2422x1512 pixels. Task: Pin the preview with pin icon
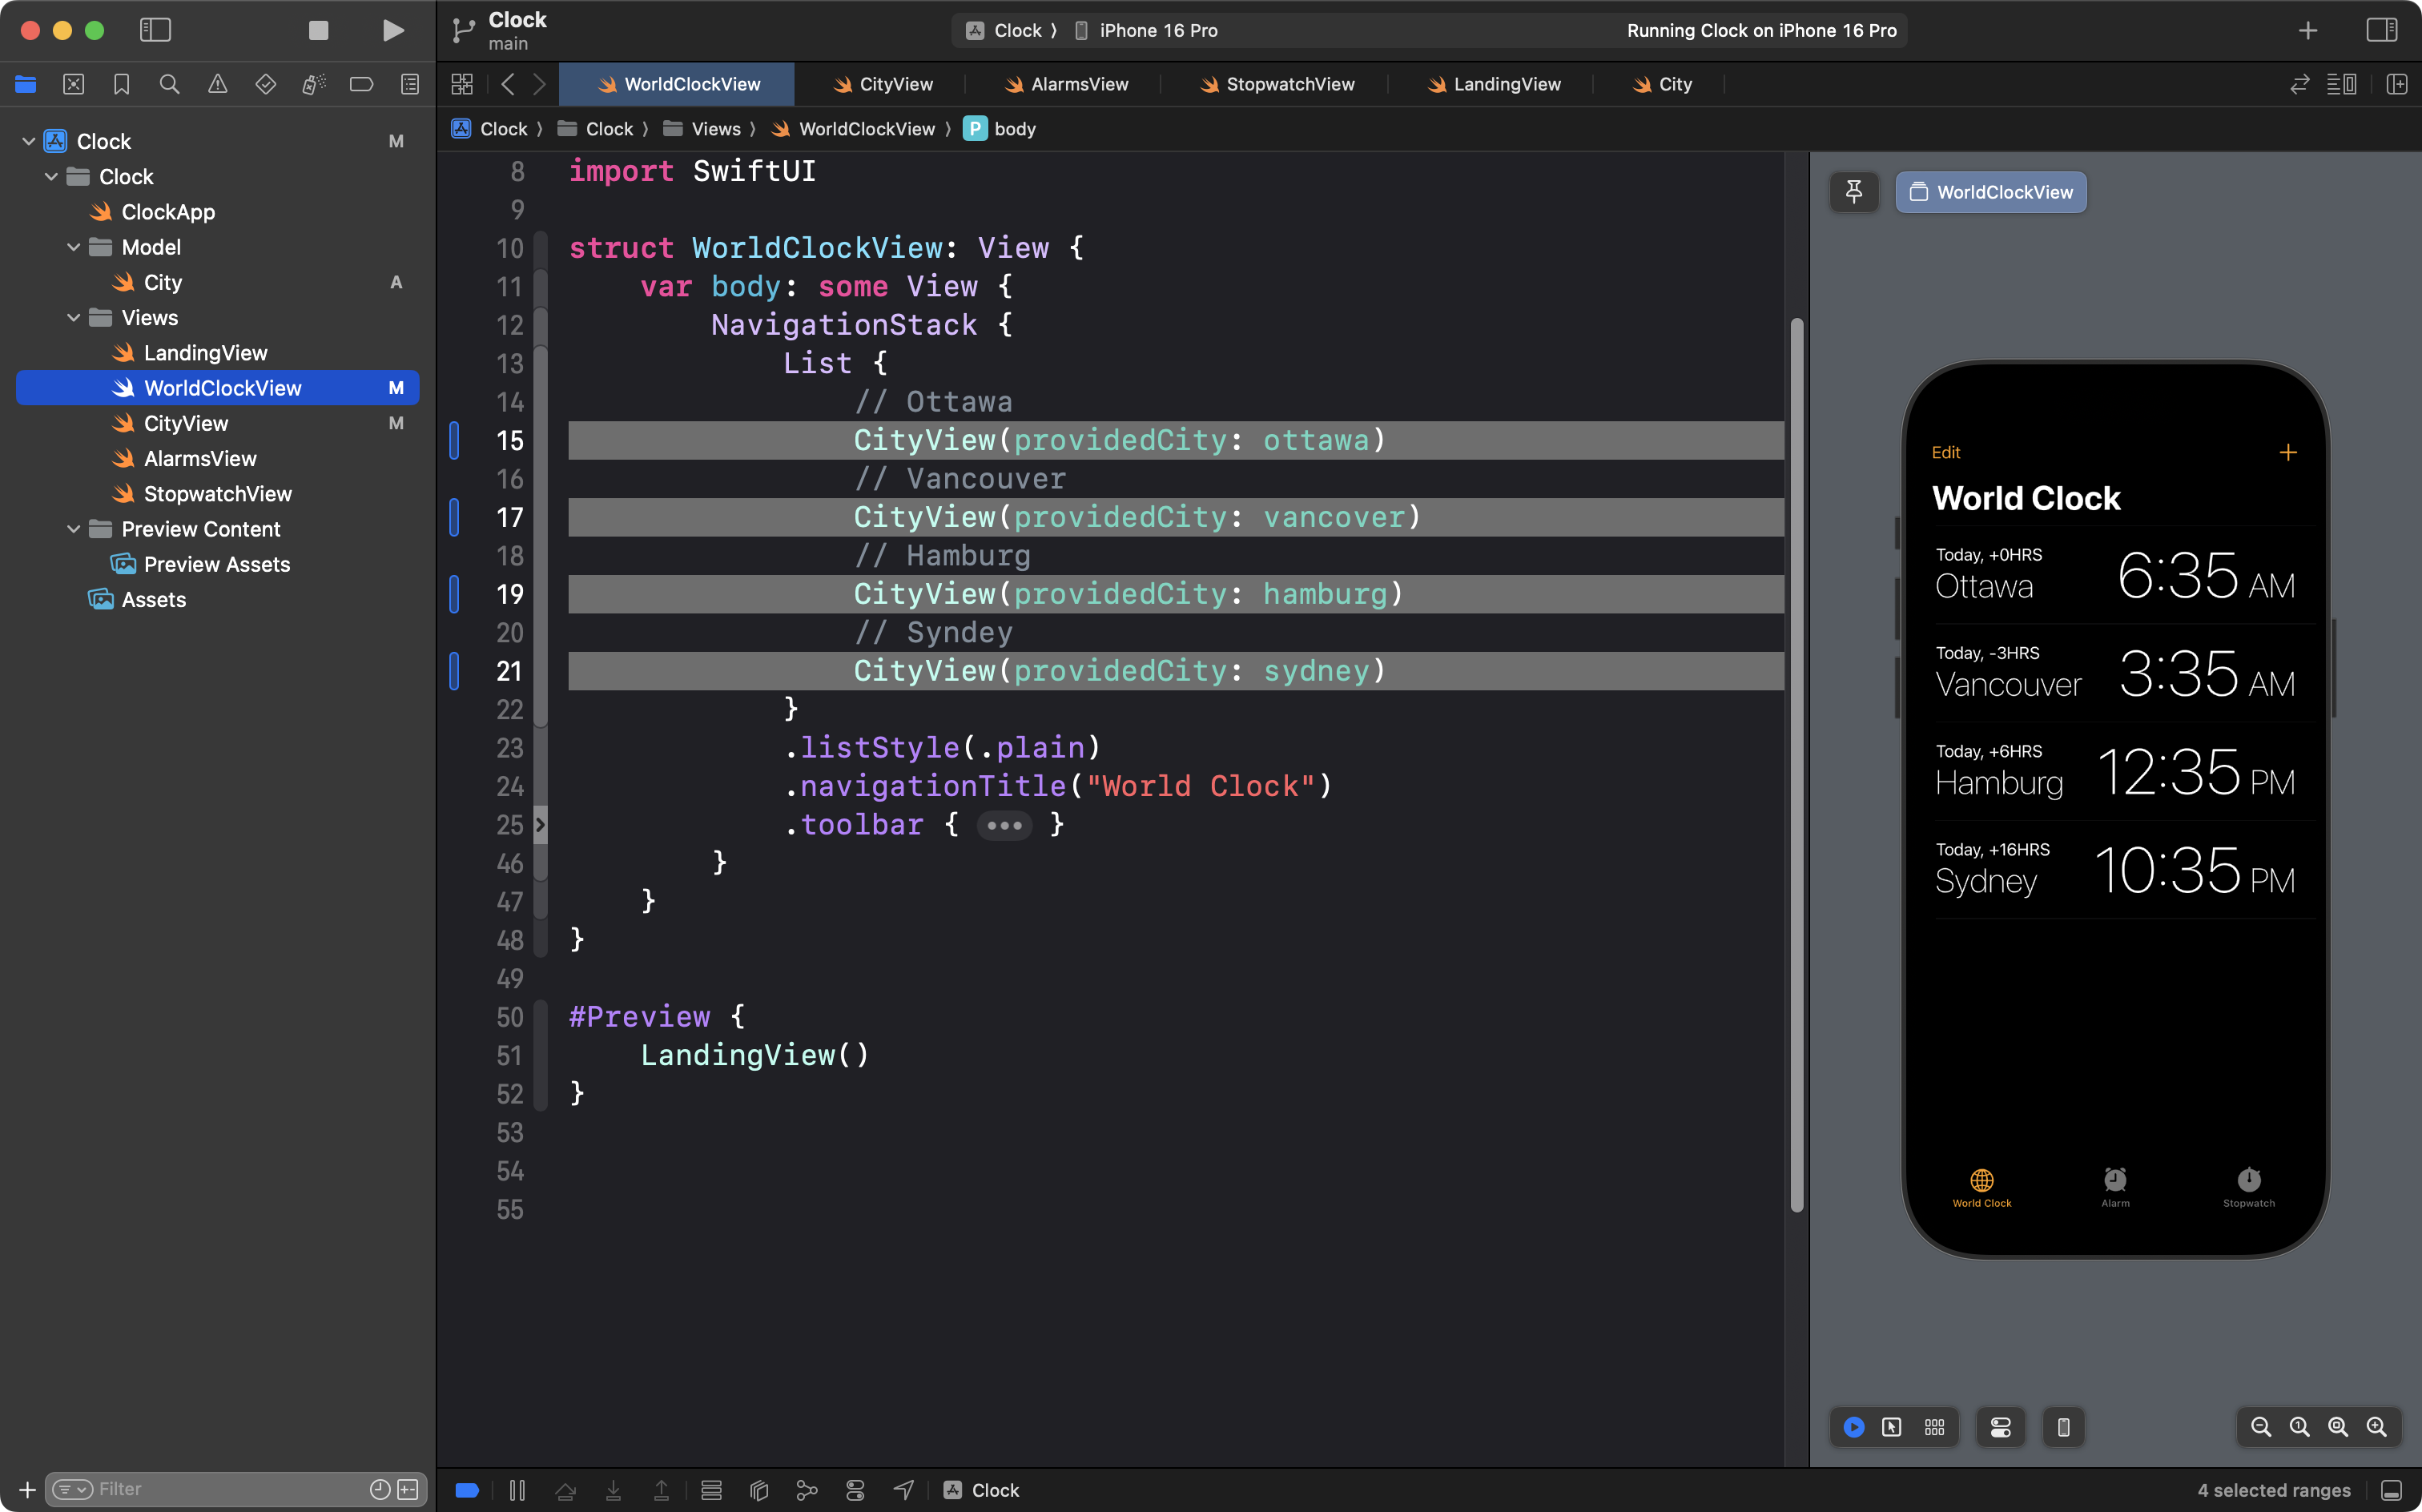pos(1853,191)
